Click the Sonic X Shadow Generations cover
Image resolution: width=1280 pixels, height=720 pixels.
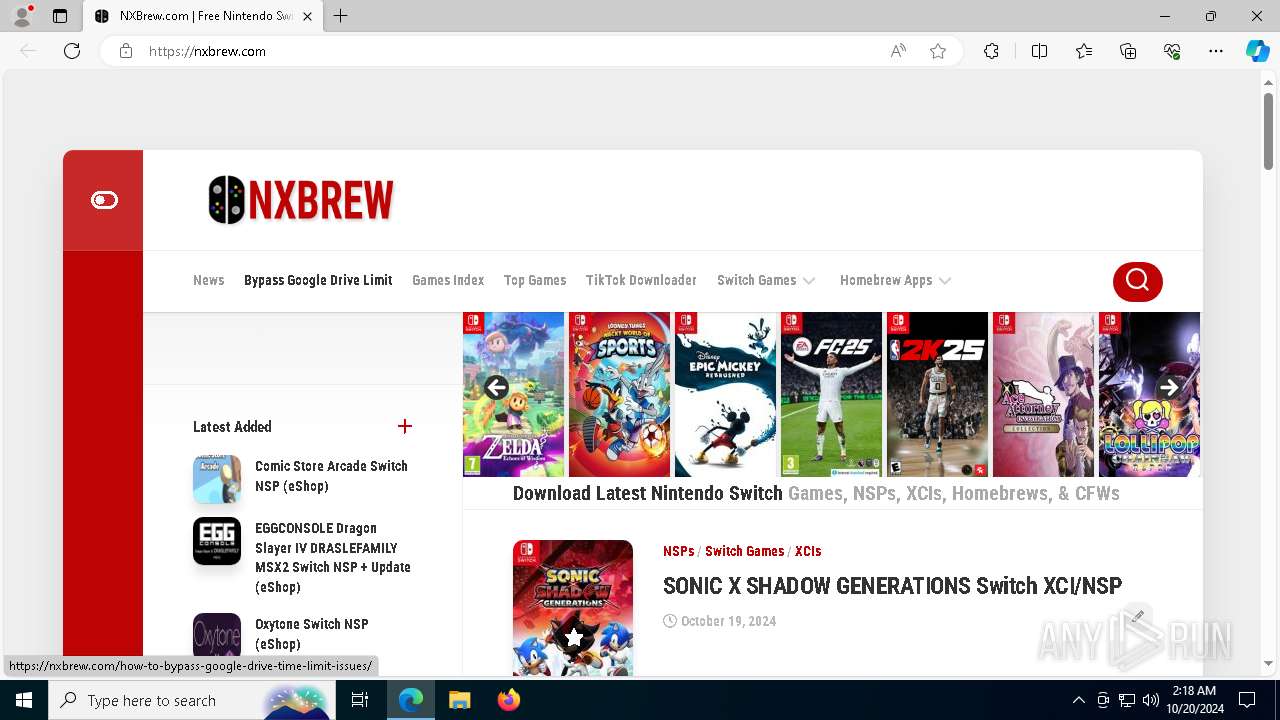[x=573, y=608]
